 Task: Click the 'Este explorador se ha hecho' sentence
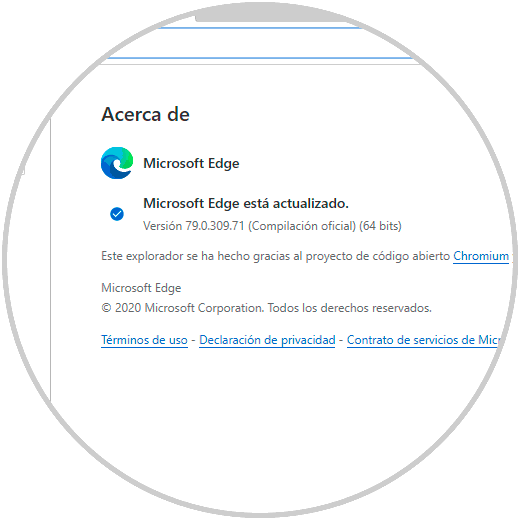tap(275, 256)
